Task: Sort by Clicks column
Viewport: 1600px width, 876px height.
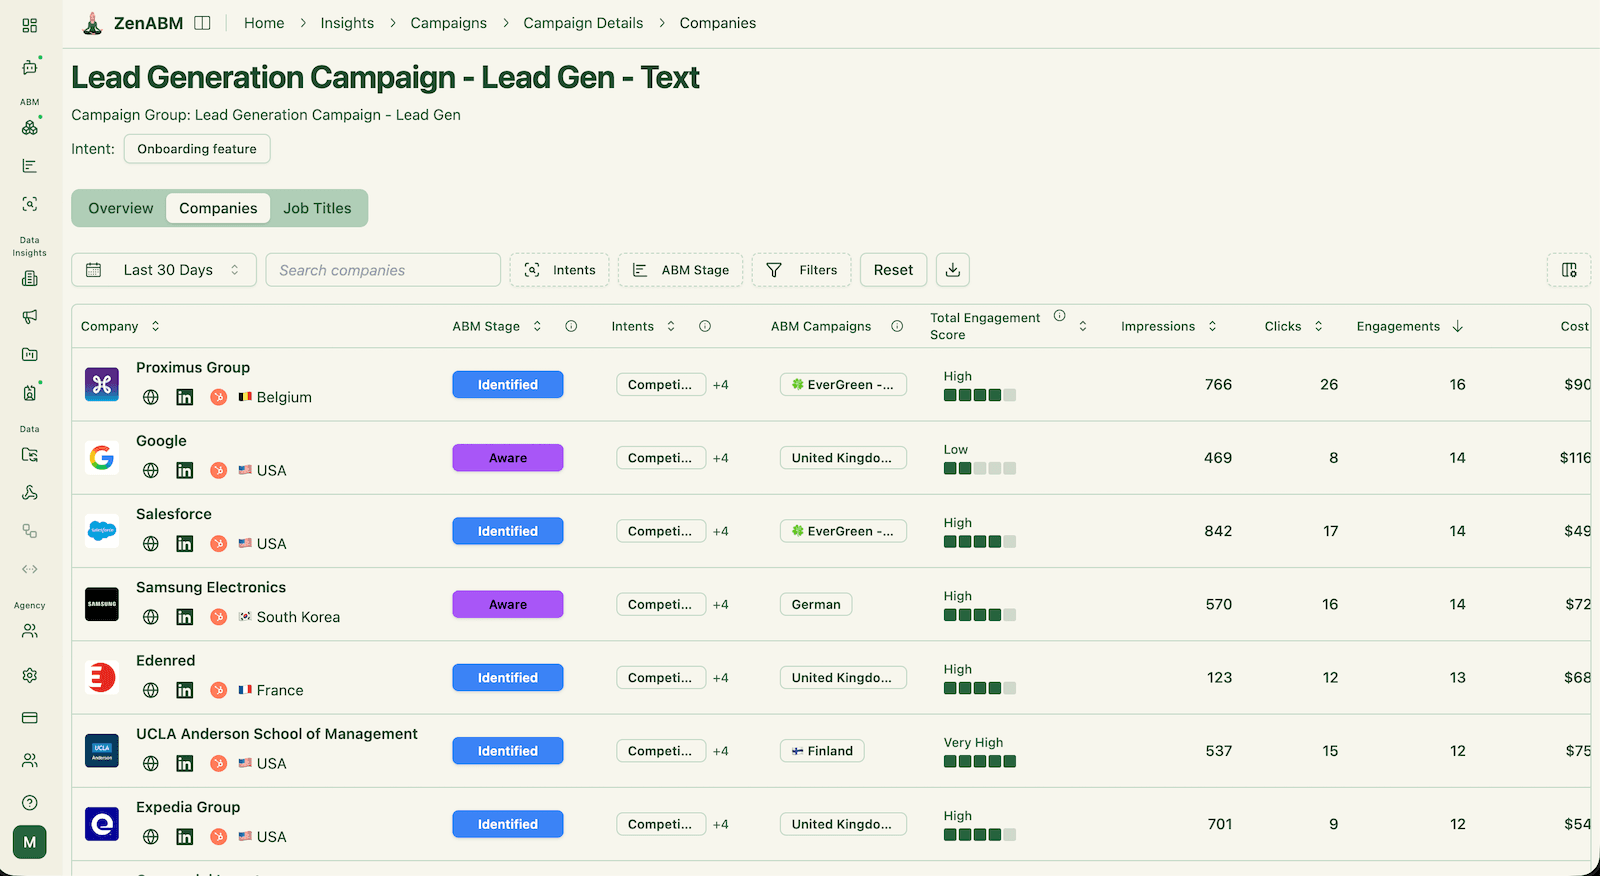Action: click(1294, 326)
